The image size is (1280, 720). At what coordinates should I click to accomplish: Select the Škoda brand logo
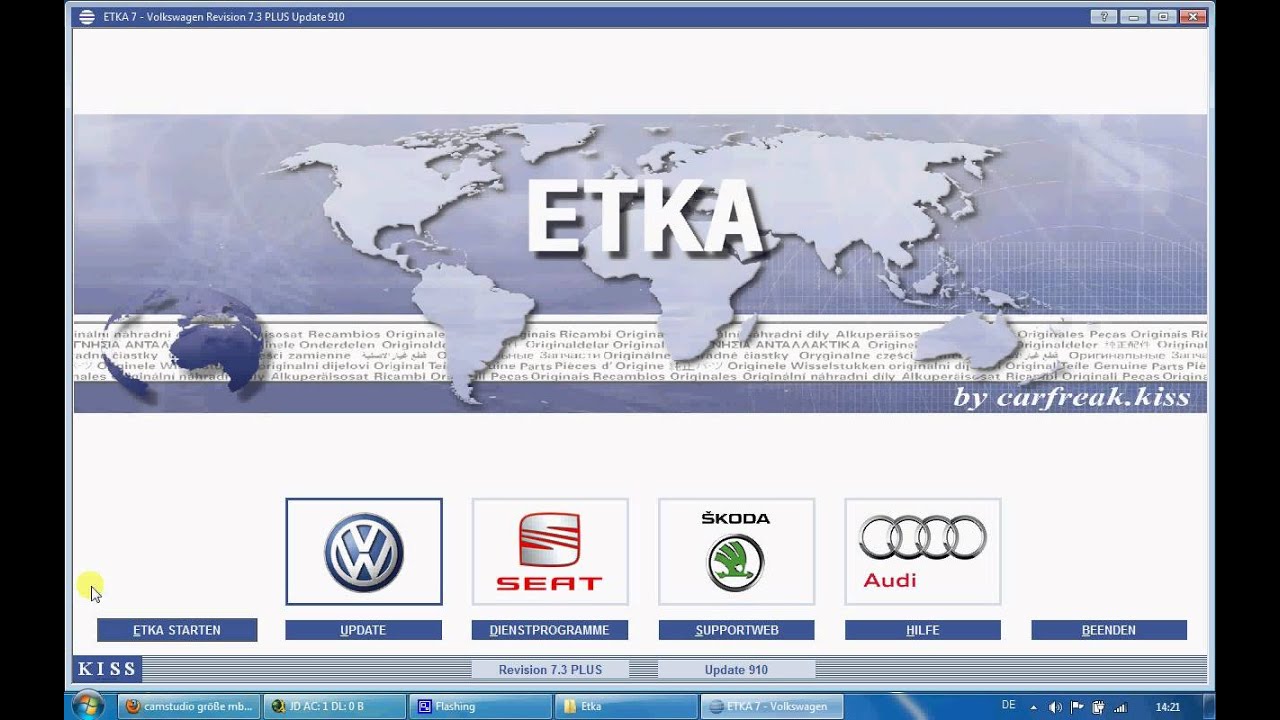click(x=736, y=552)
